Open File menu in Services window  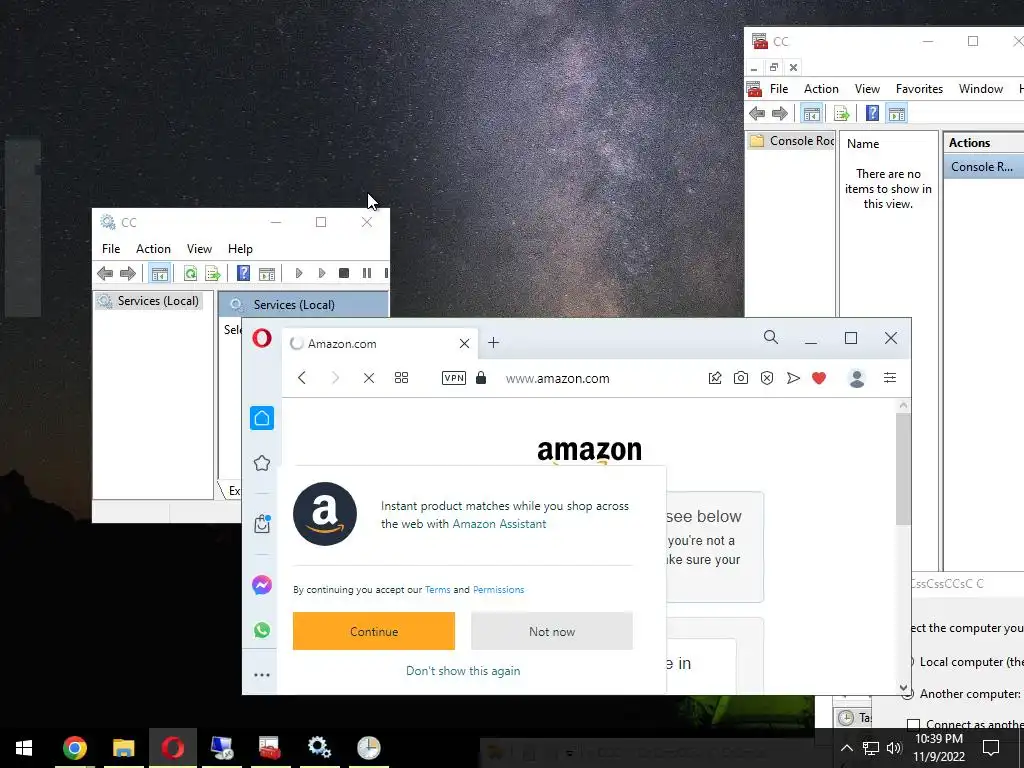pos(111,249)
